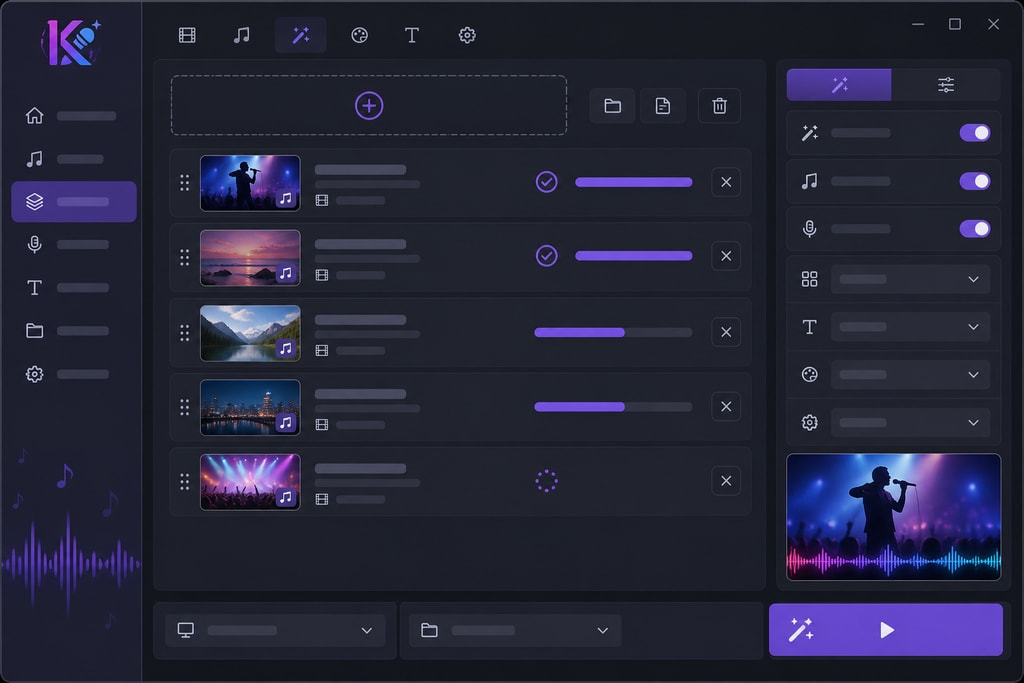Open the output folder dropdown at bottom
The width and height of the screenshot is (1024, 683).
pos(515,630)
